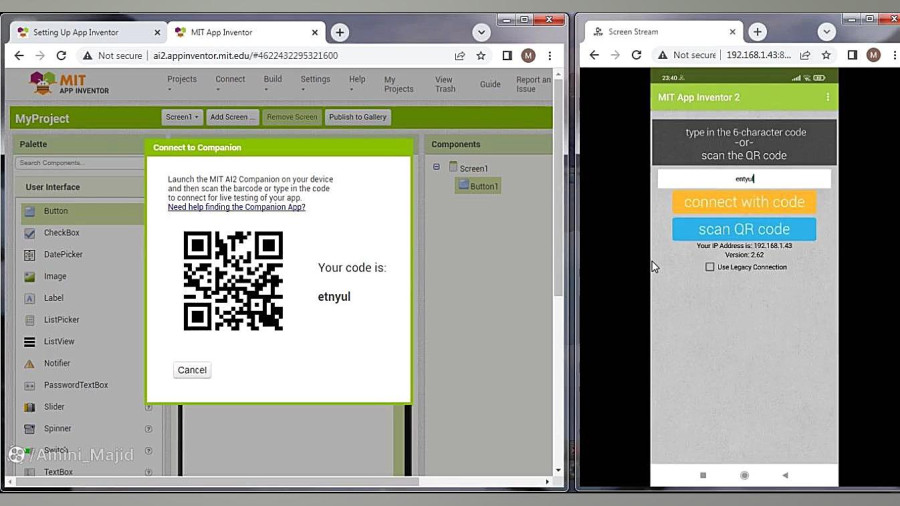The height and width of the screenshot is (506, 900).
Task: Click the vertical scrollbar of App Inventor page
Action: [558, 189]
